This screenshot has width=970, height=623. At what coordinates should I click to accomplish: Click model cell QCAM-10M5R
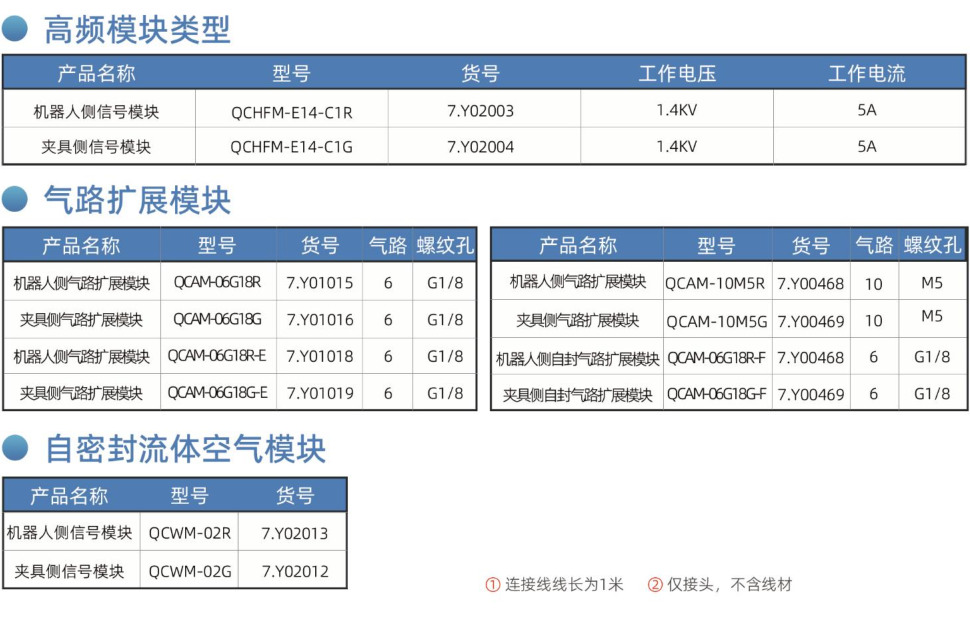tap(715, 283)
